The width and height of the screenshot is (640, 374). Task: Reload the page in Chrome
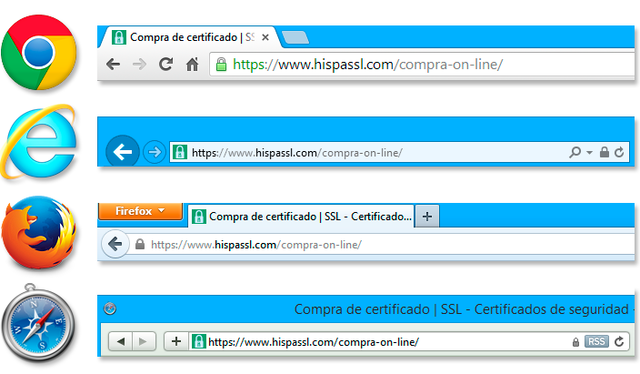166,64
